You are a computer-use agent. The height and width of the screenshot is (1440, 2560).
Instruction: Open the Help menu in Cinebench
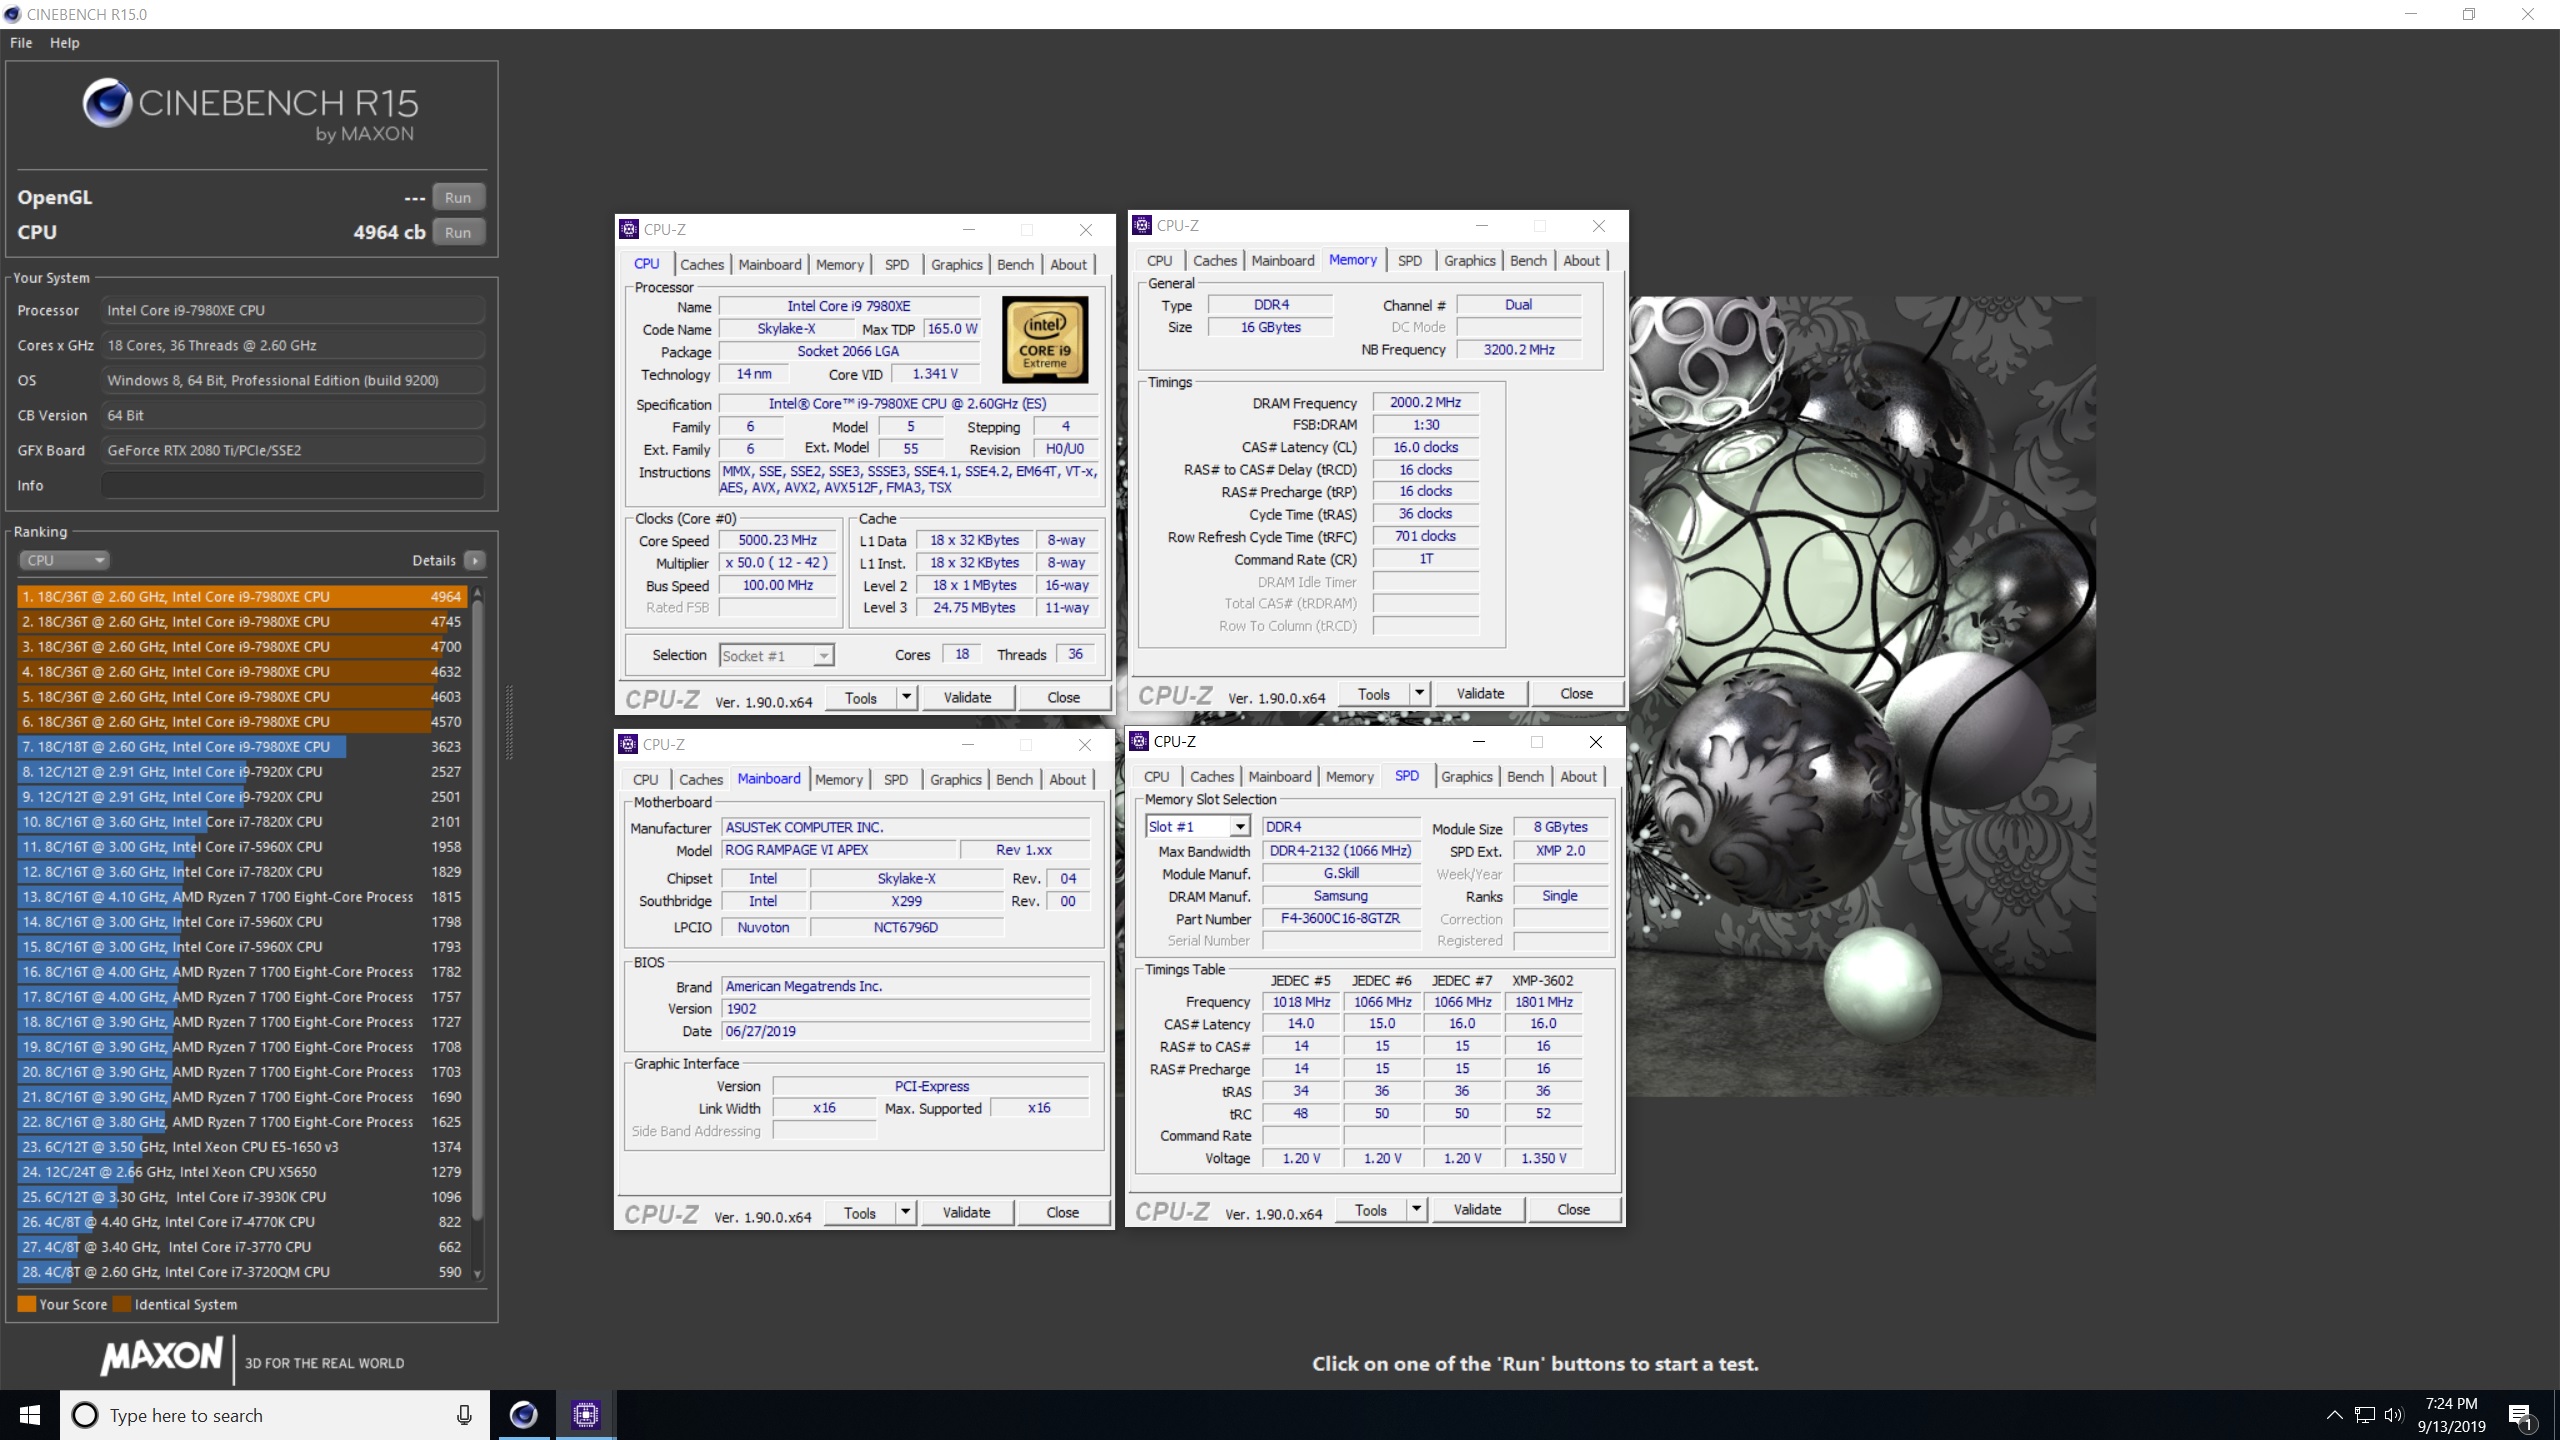pyautogui.click(x=65, y=43)
